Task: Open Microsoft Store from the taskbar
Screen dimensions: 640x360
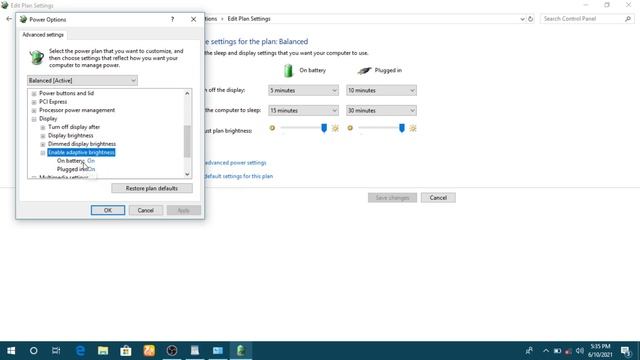Action: 126,351
